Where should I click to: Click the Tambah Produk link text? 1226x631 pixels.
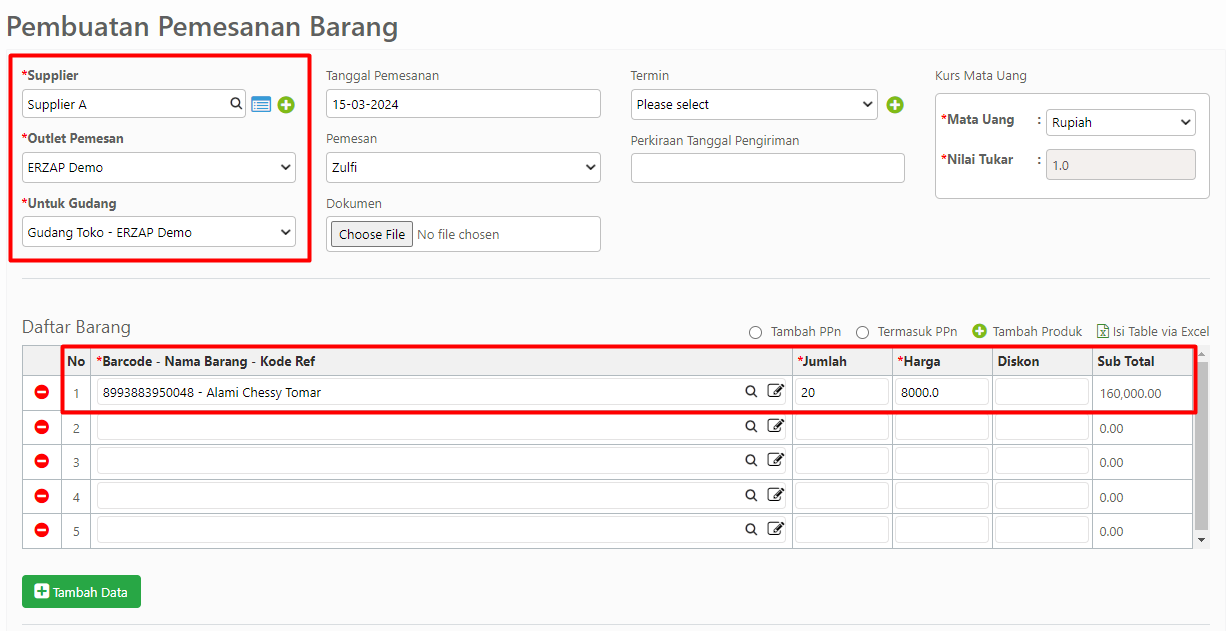click(1038, 332)
